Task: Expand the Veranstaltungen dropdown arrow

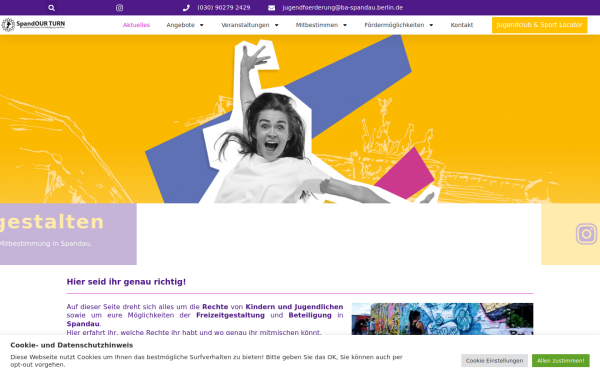Action: [x=277, y=25]
